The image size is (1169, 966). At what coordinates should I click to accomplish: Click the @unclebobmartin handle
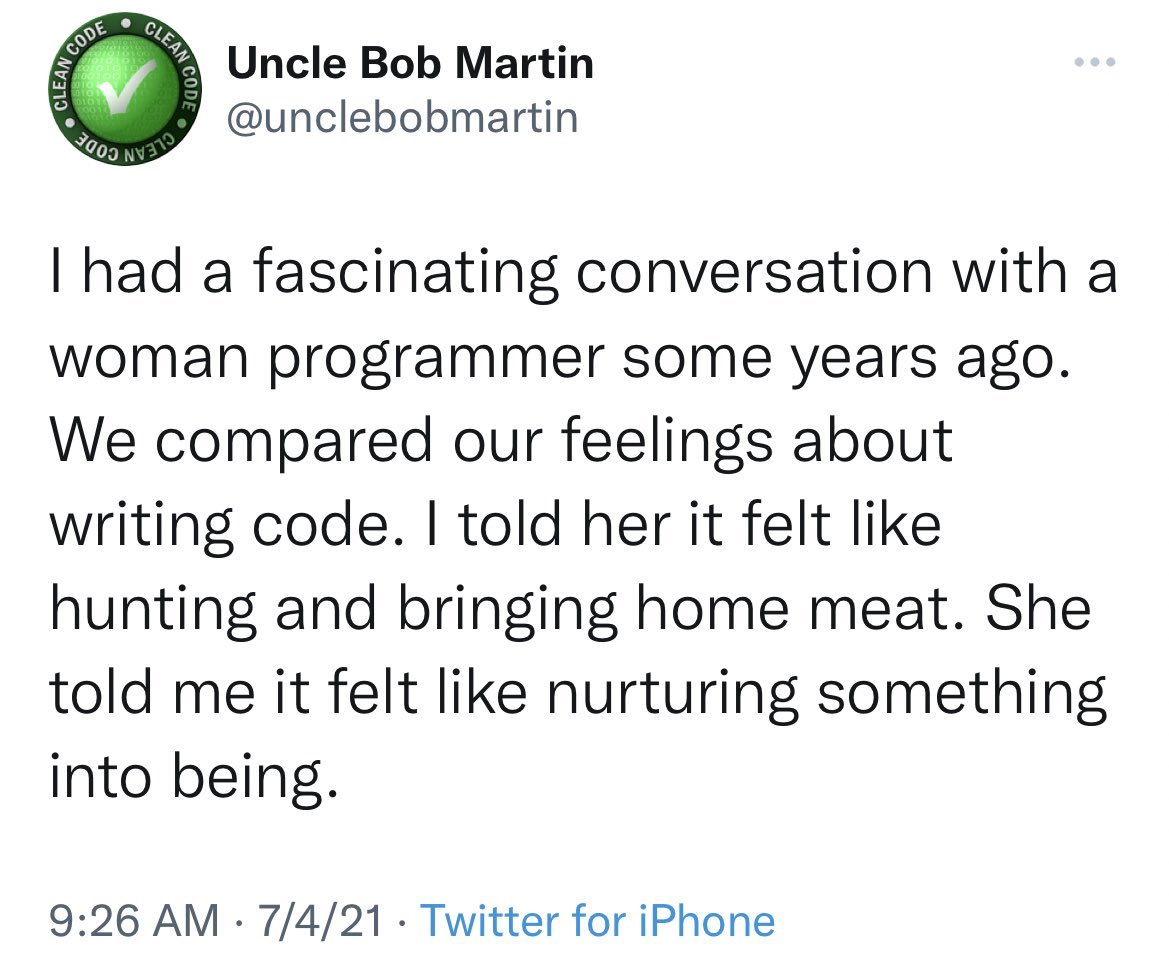click(402, 117)
